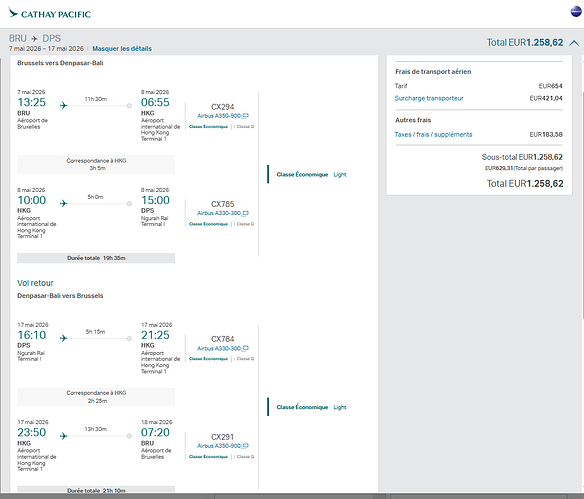Click the Cathay Pacific logo
The width and height of the screenshot is (584, 499).
pyautogui.click(x=50, y=13)
